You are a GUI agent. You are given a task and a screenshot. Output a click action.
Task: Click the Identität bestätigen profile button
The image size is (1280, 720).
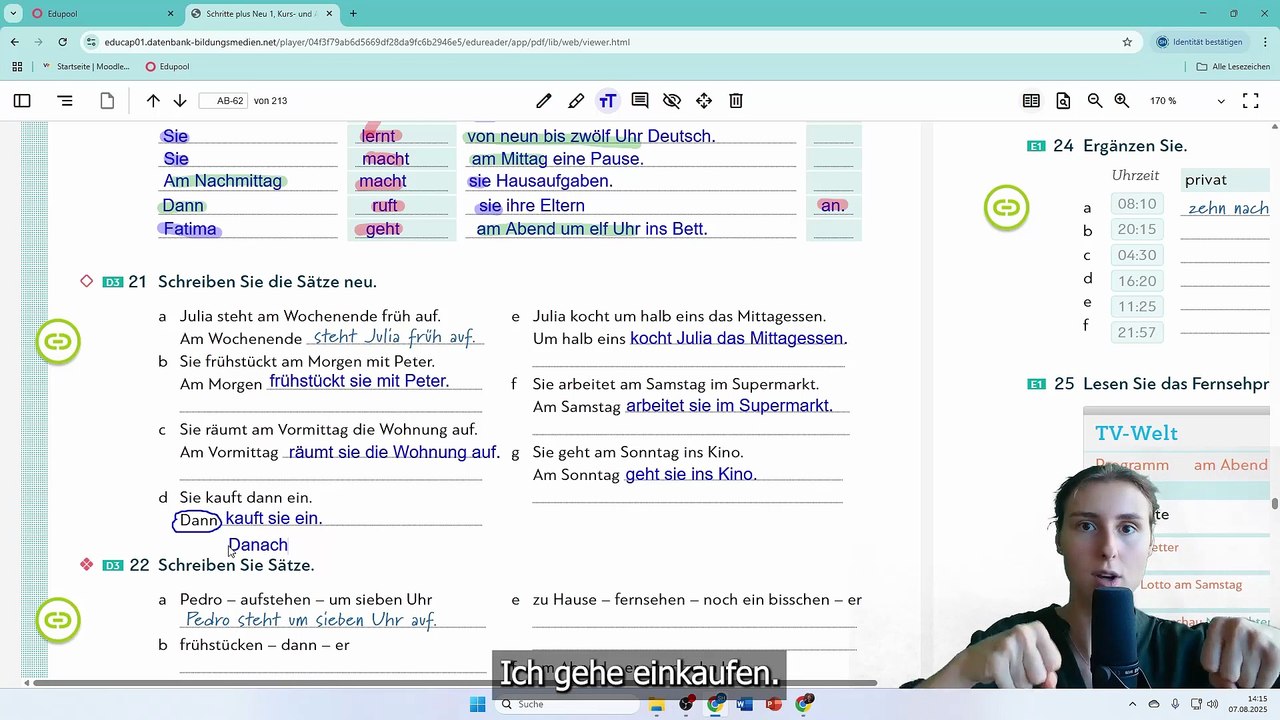[x=1200, y=42]
